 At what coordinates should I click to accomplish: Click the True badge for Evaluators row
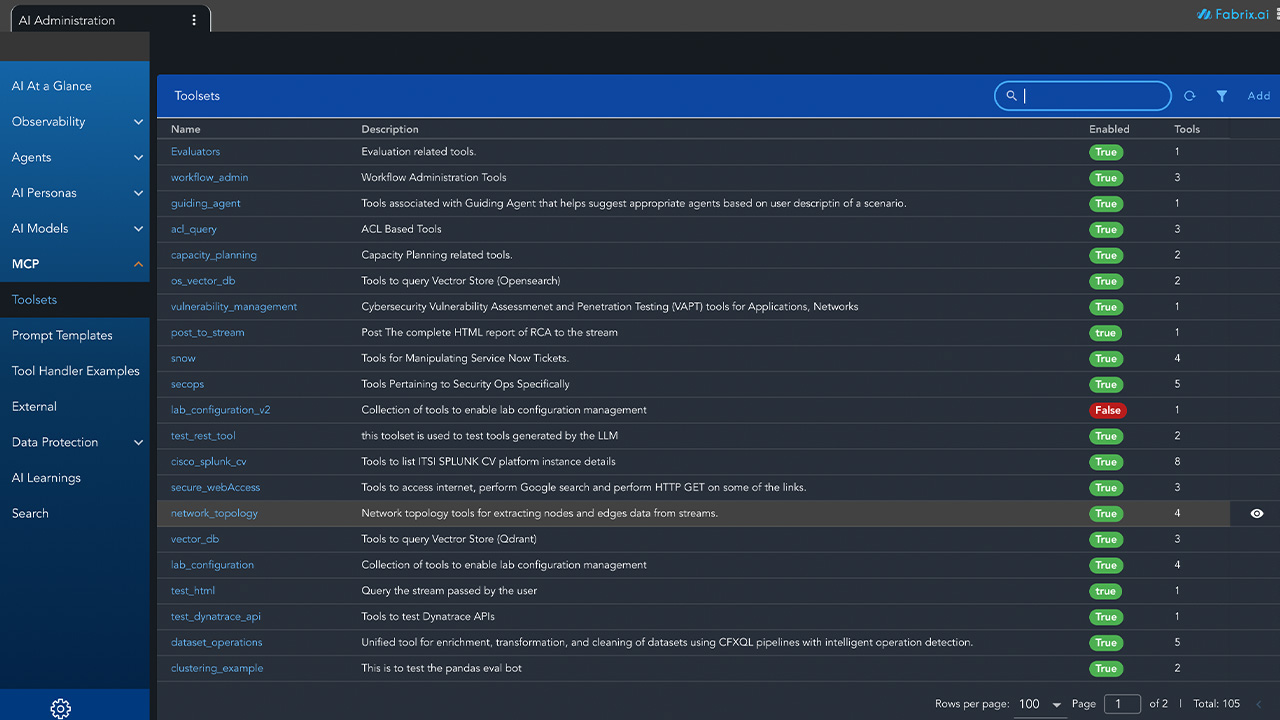pyautogui.click(x=1106, y=152)
